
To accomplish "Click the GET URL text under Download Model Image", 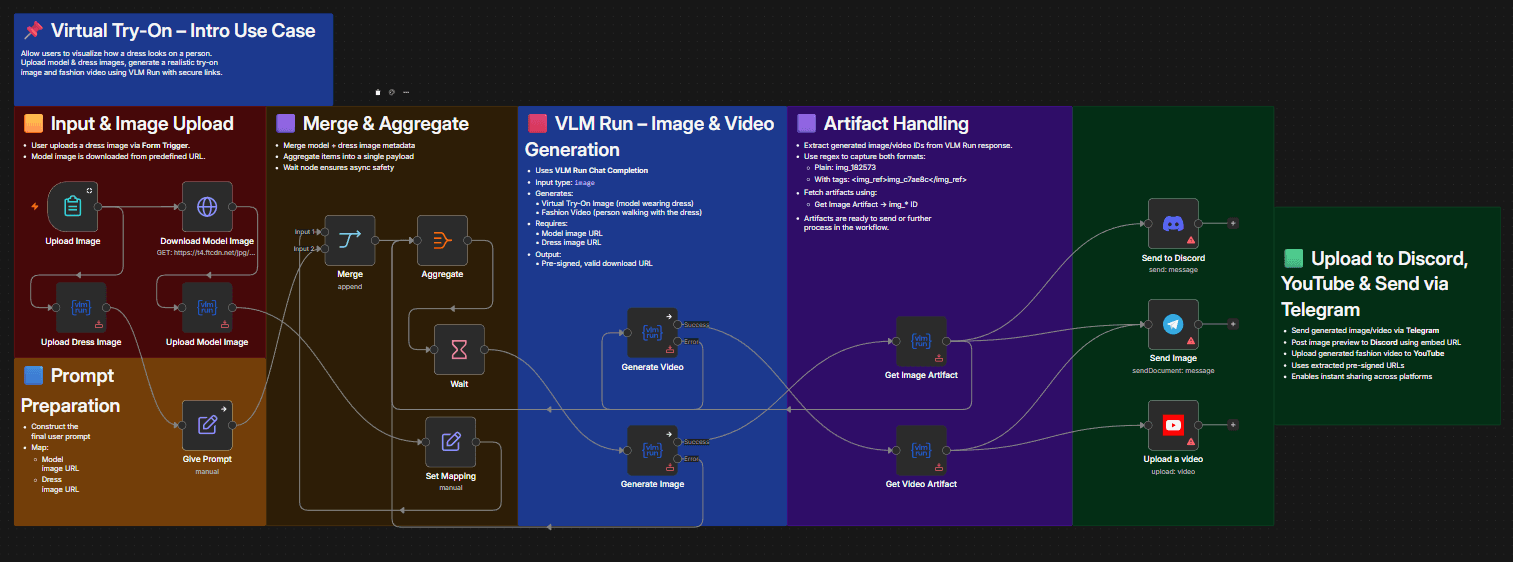I will tap(207, 253).
